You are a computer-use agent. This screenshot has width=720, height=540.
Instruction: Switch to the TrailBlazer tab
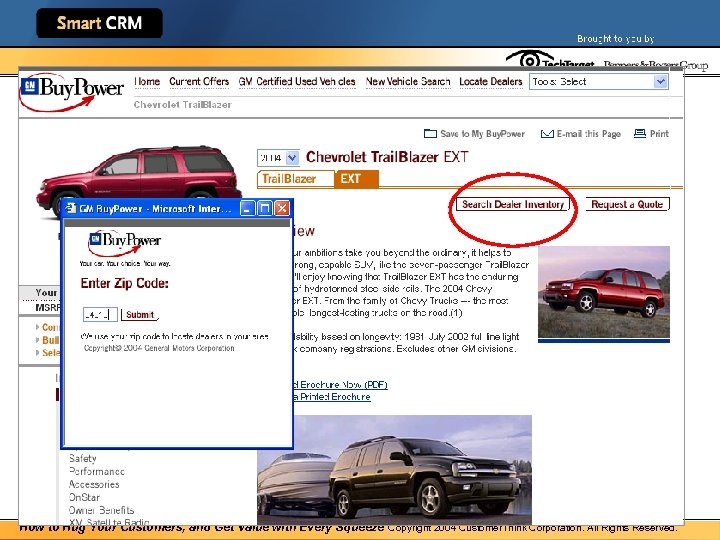click(296, 179)
